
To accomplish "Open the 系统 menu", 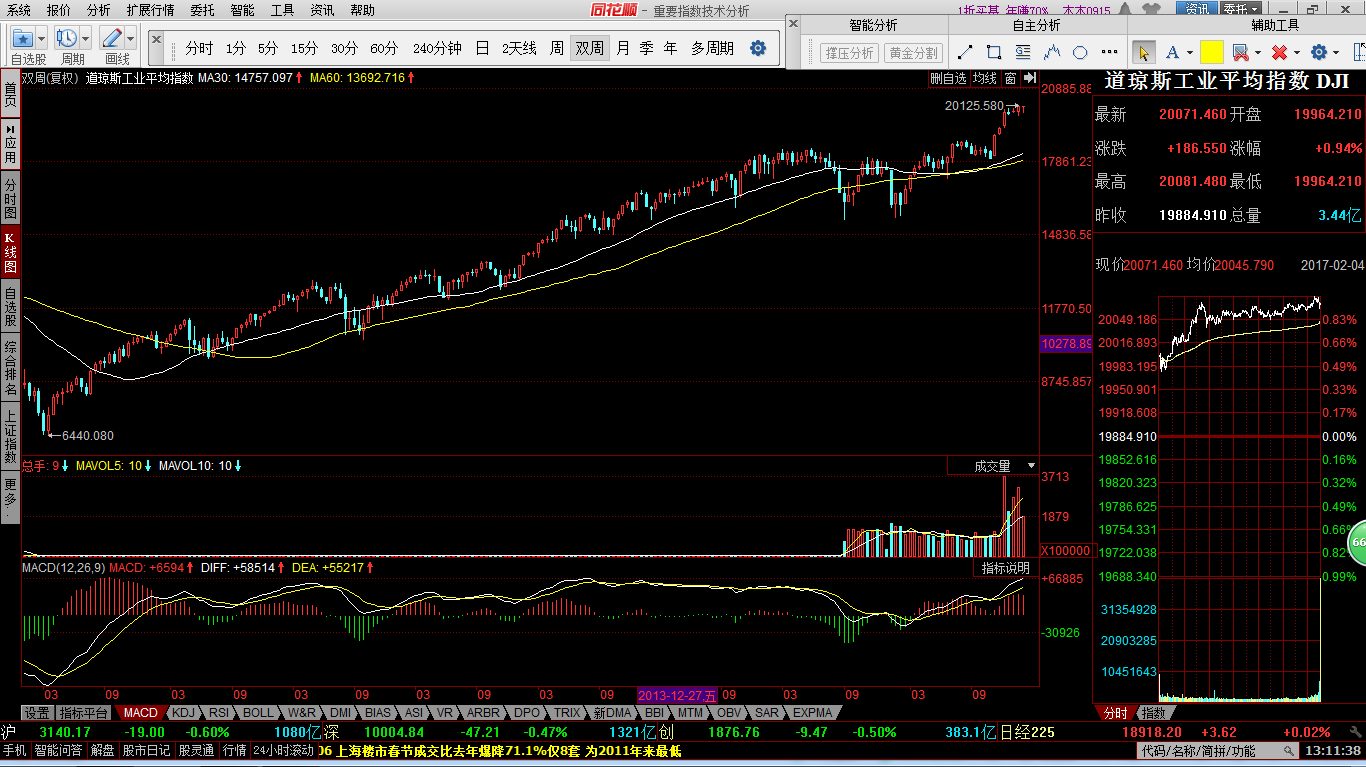I will 18,10.
